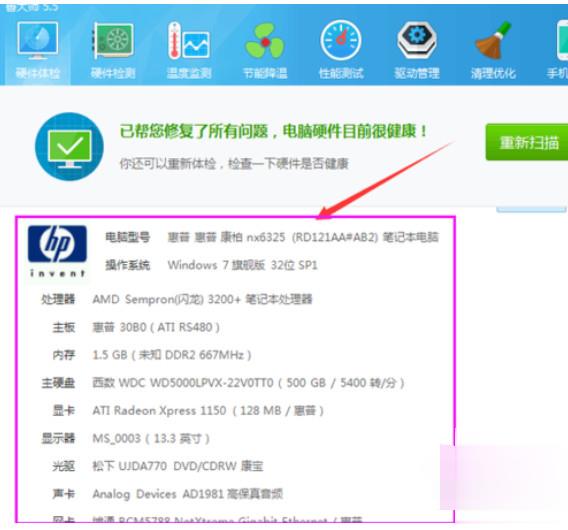The image size is (568, 530).
Task: Open the 节能降温 energy saving fan tab
Action: point(265,50)
